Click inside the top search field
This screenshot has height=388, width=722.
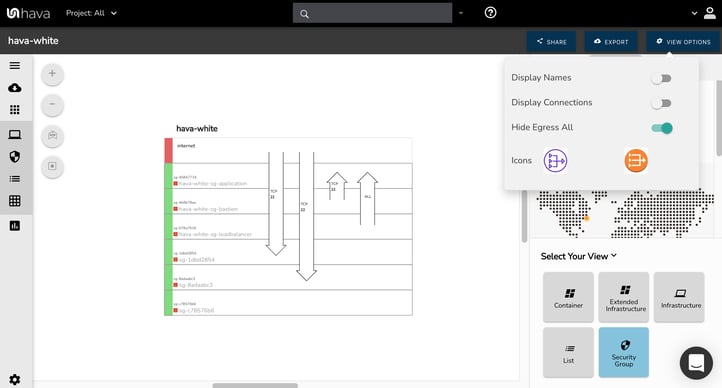pos(373,13)
